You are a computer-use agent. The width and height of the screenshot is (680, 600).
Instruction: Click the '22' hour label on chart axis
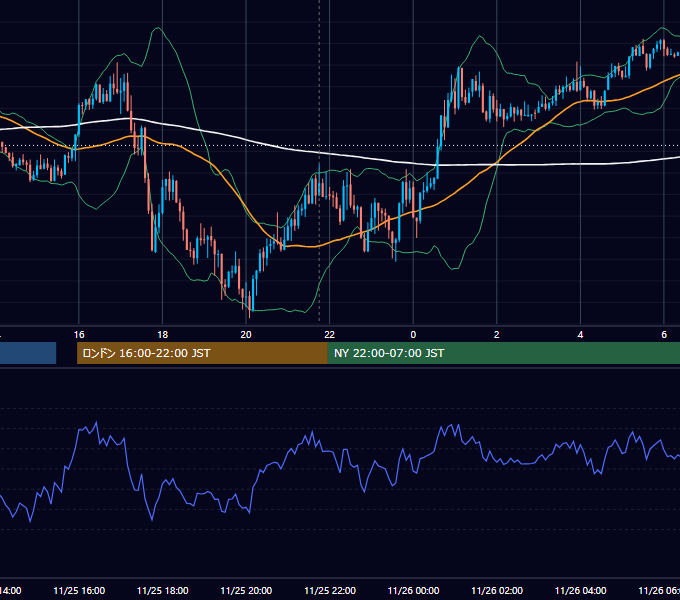tap(330, 335)
